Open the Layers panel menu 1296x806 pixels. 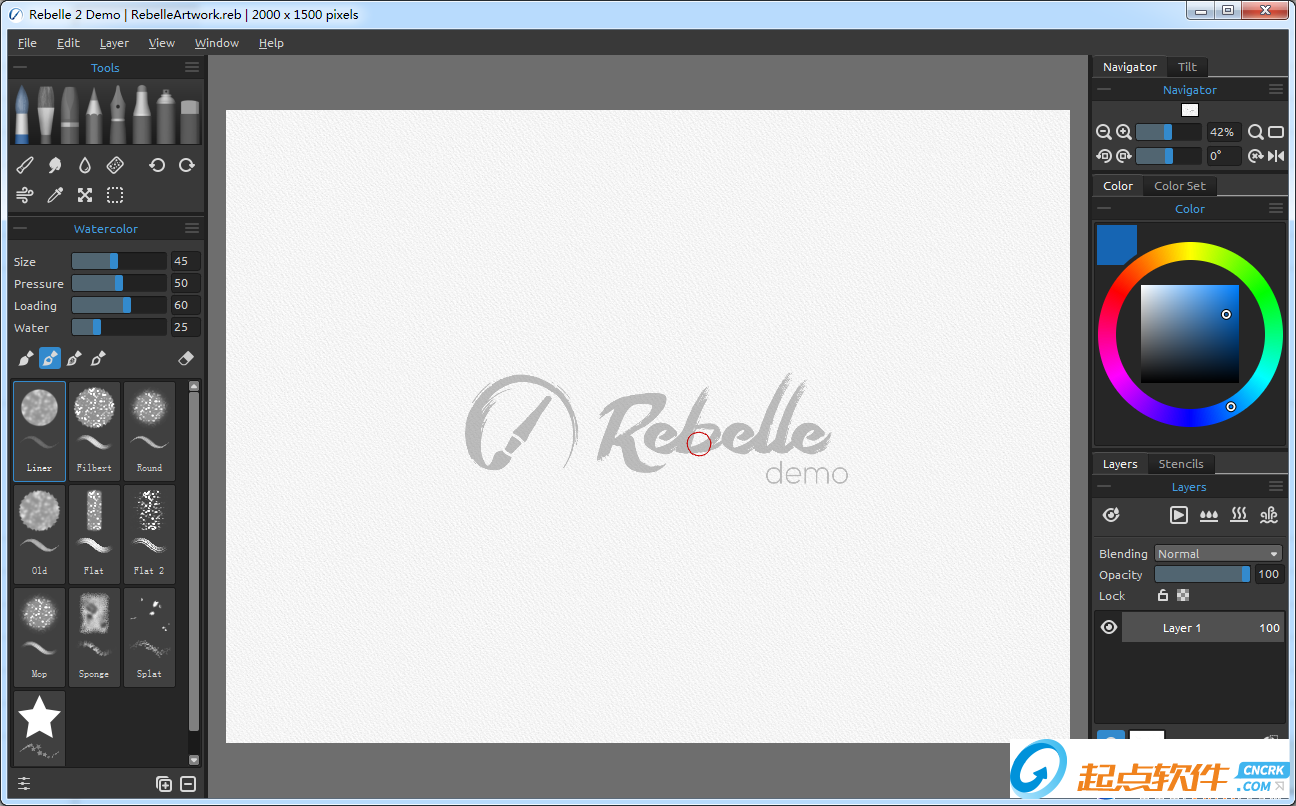click(x=1276, y=486)
